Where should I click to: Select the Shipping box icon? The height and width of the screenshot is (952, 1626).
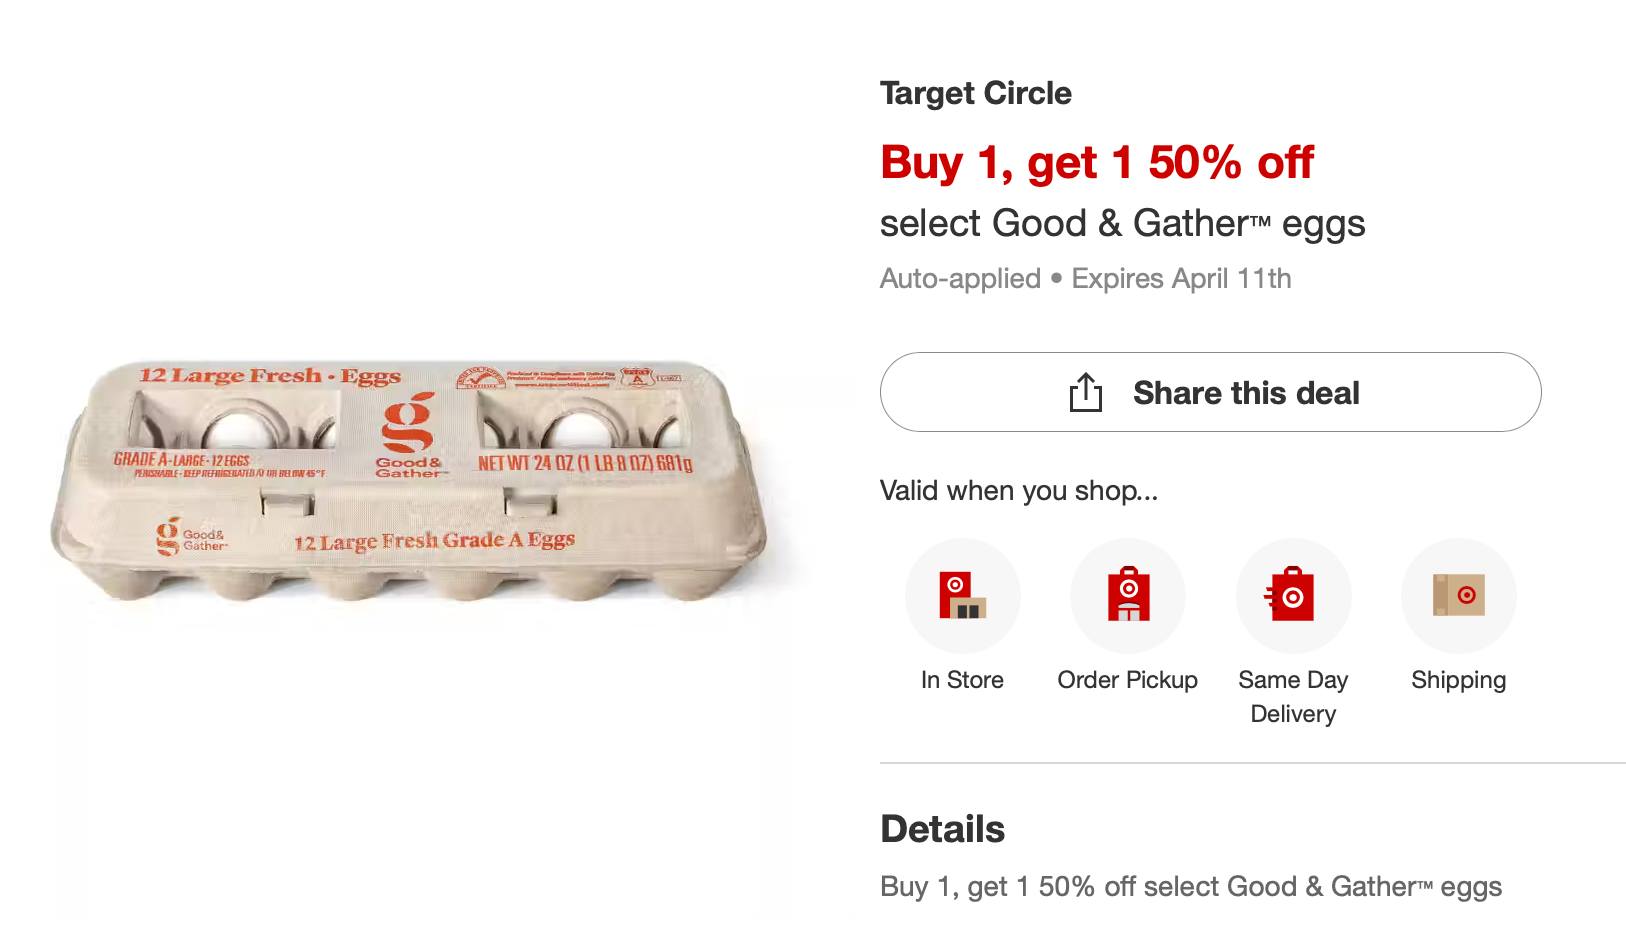point(1459,596)
